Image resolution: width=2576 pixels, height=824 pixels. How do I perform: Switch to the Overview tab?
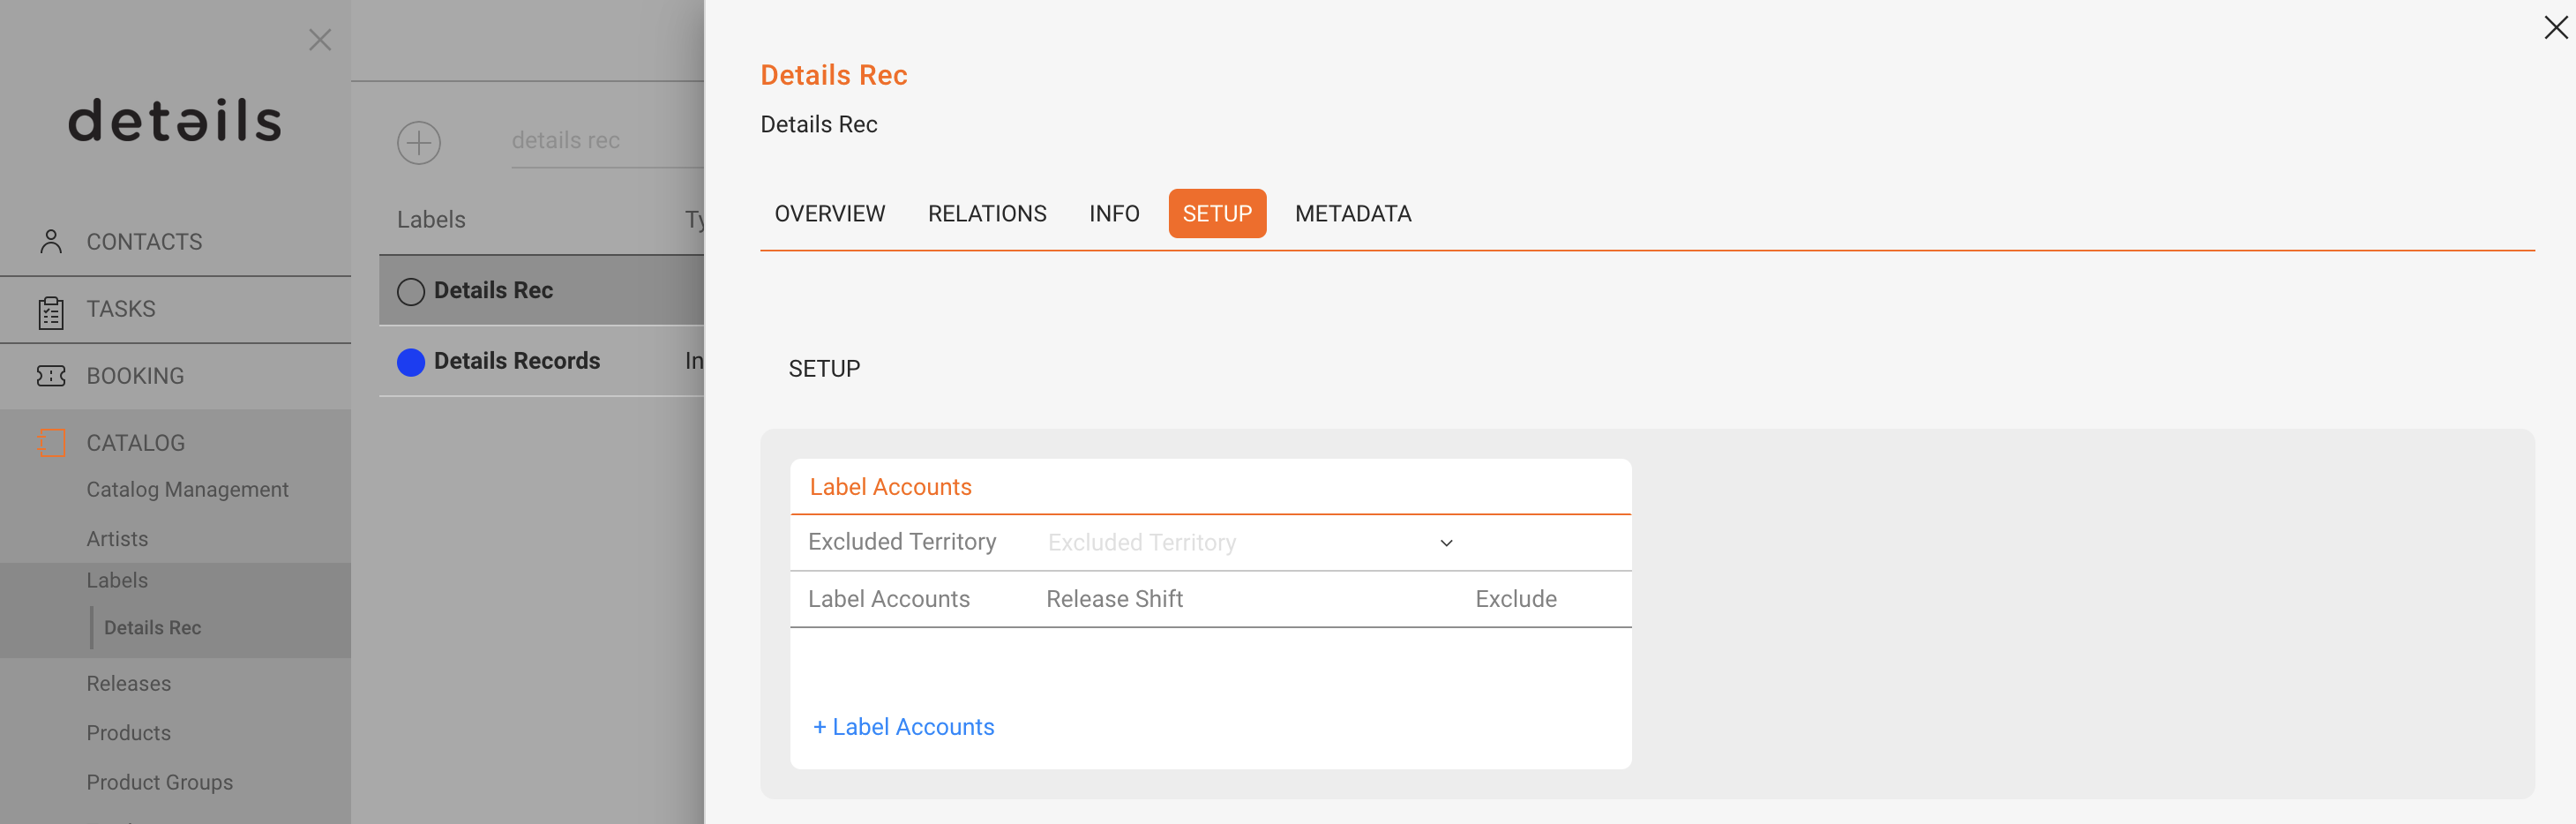(x=830, y=213)
